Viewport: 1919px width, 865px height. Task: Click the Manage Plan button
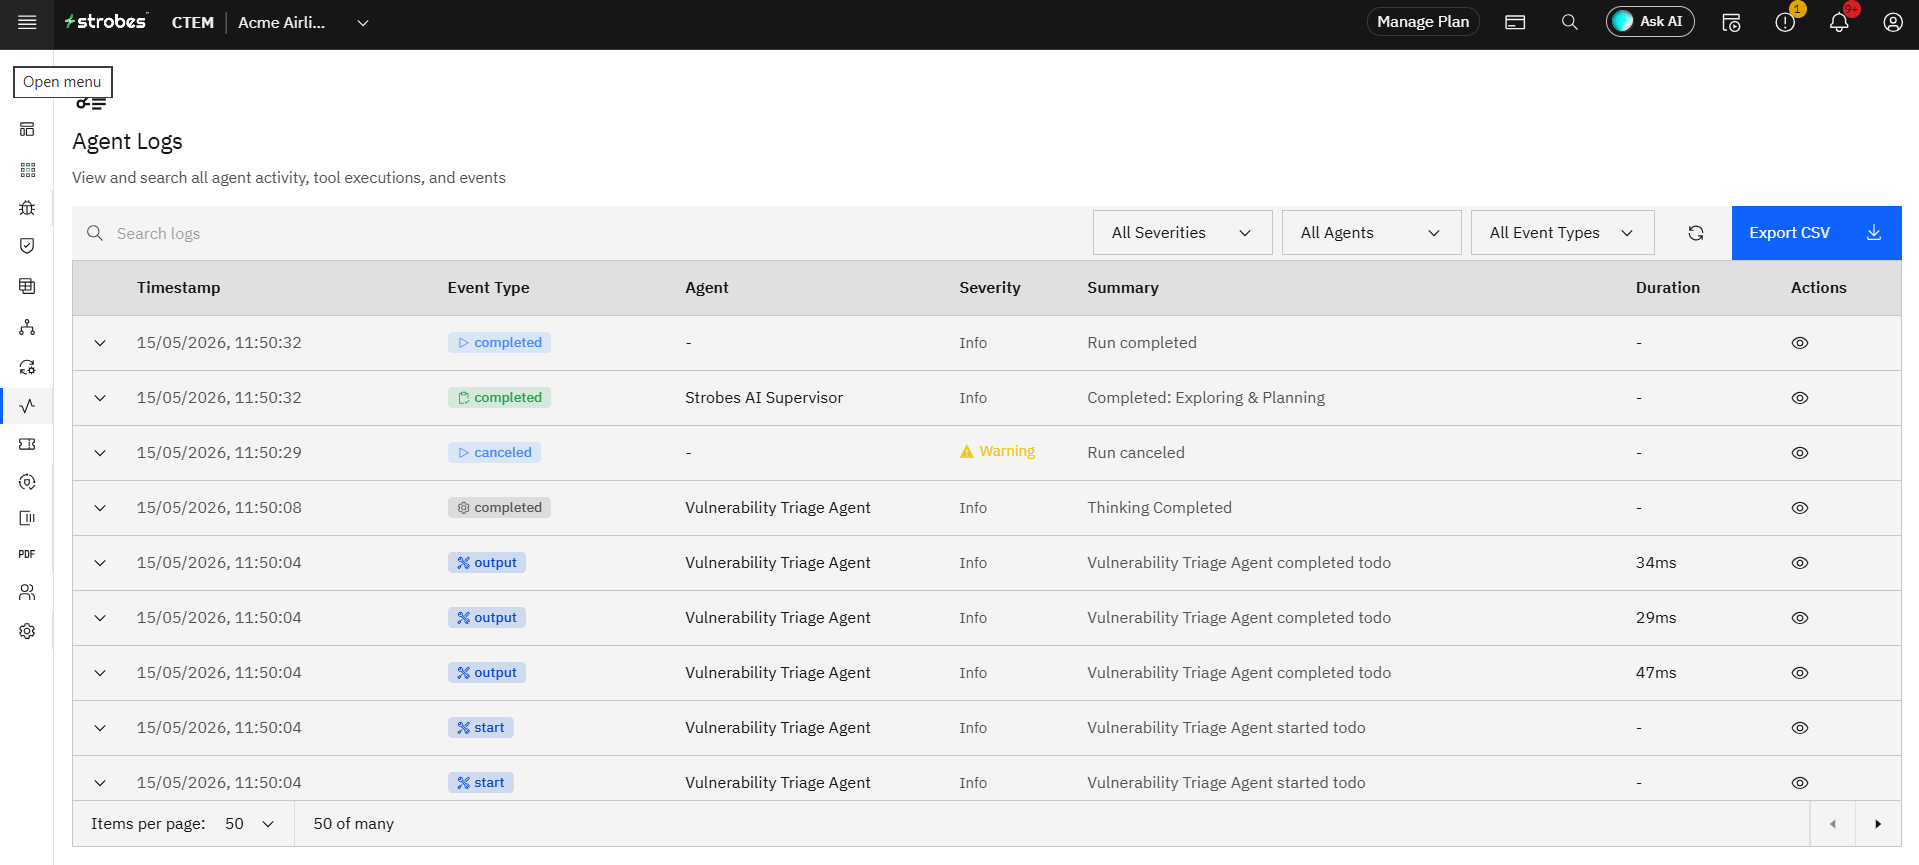click(1423, 22)
